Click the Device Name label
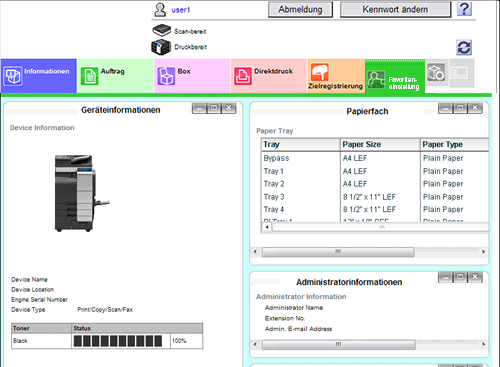The width and height of the screenshot is (500, 367). pos(29,280)
